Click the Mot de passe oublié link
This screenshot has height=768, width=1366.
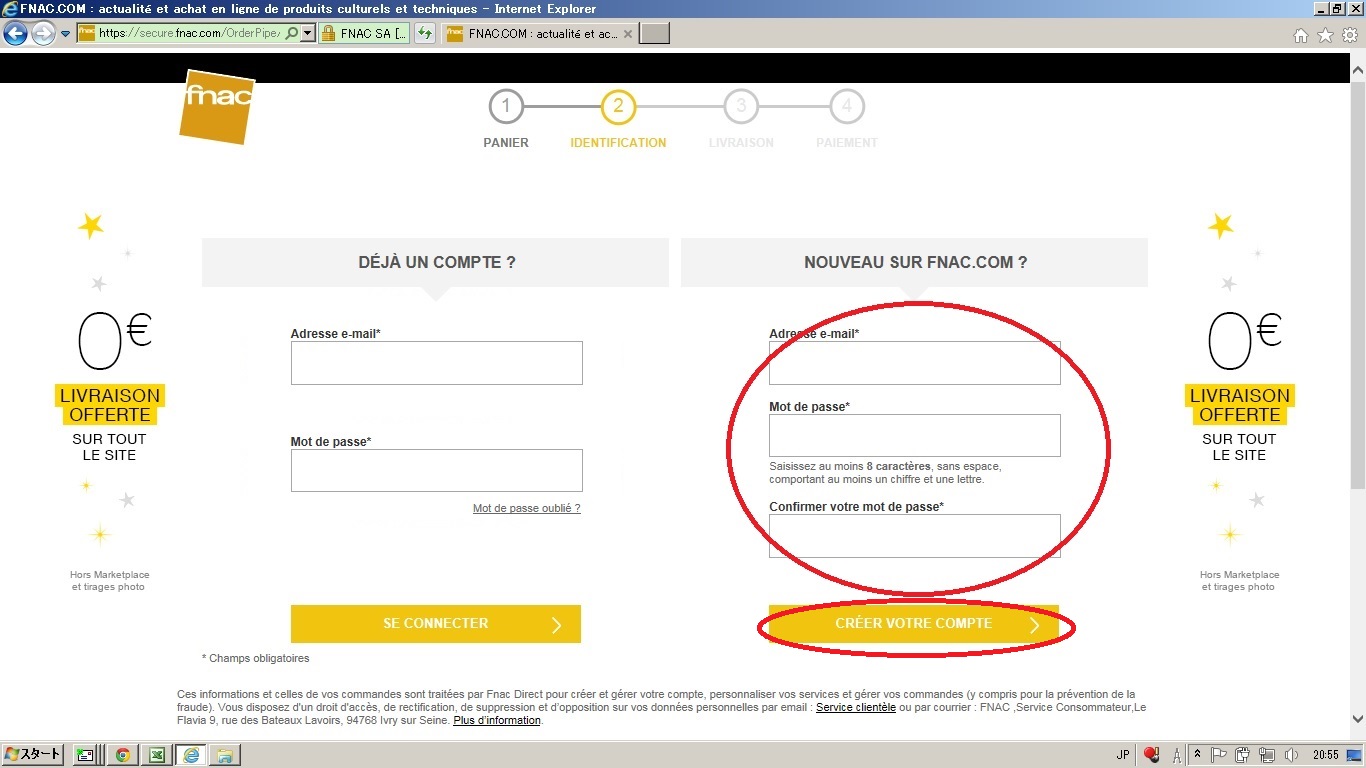[526, 508]
